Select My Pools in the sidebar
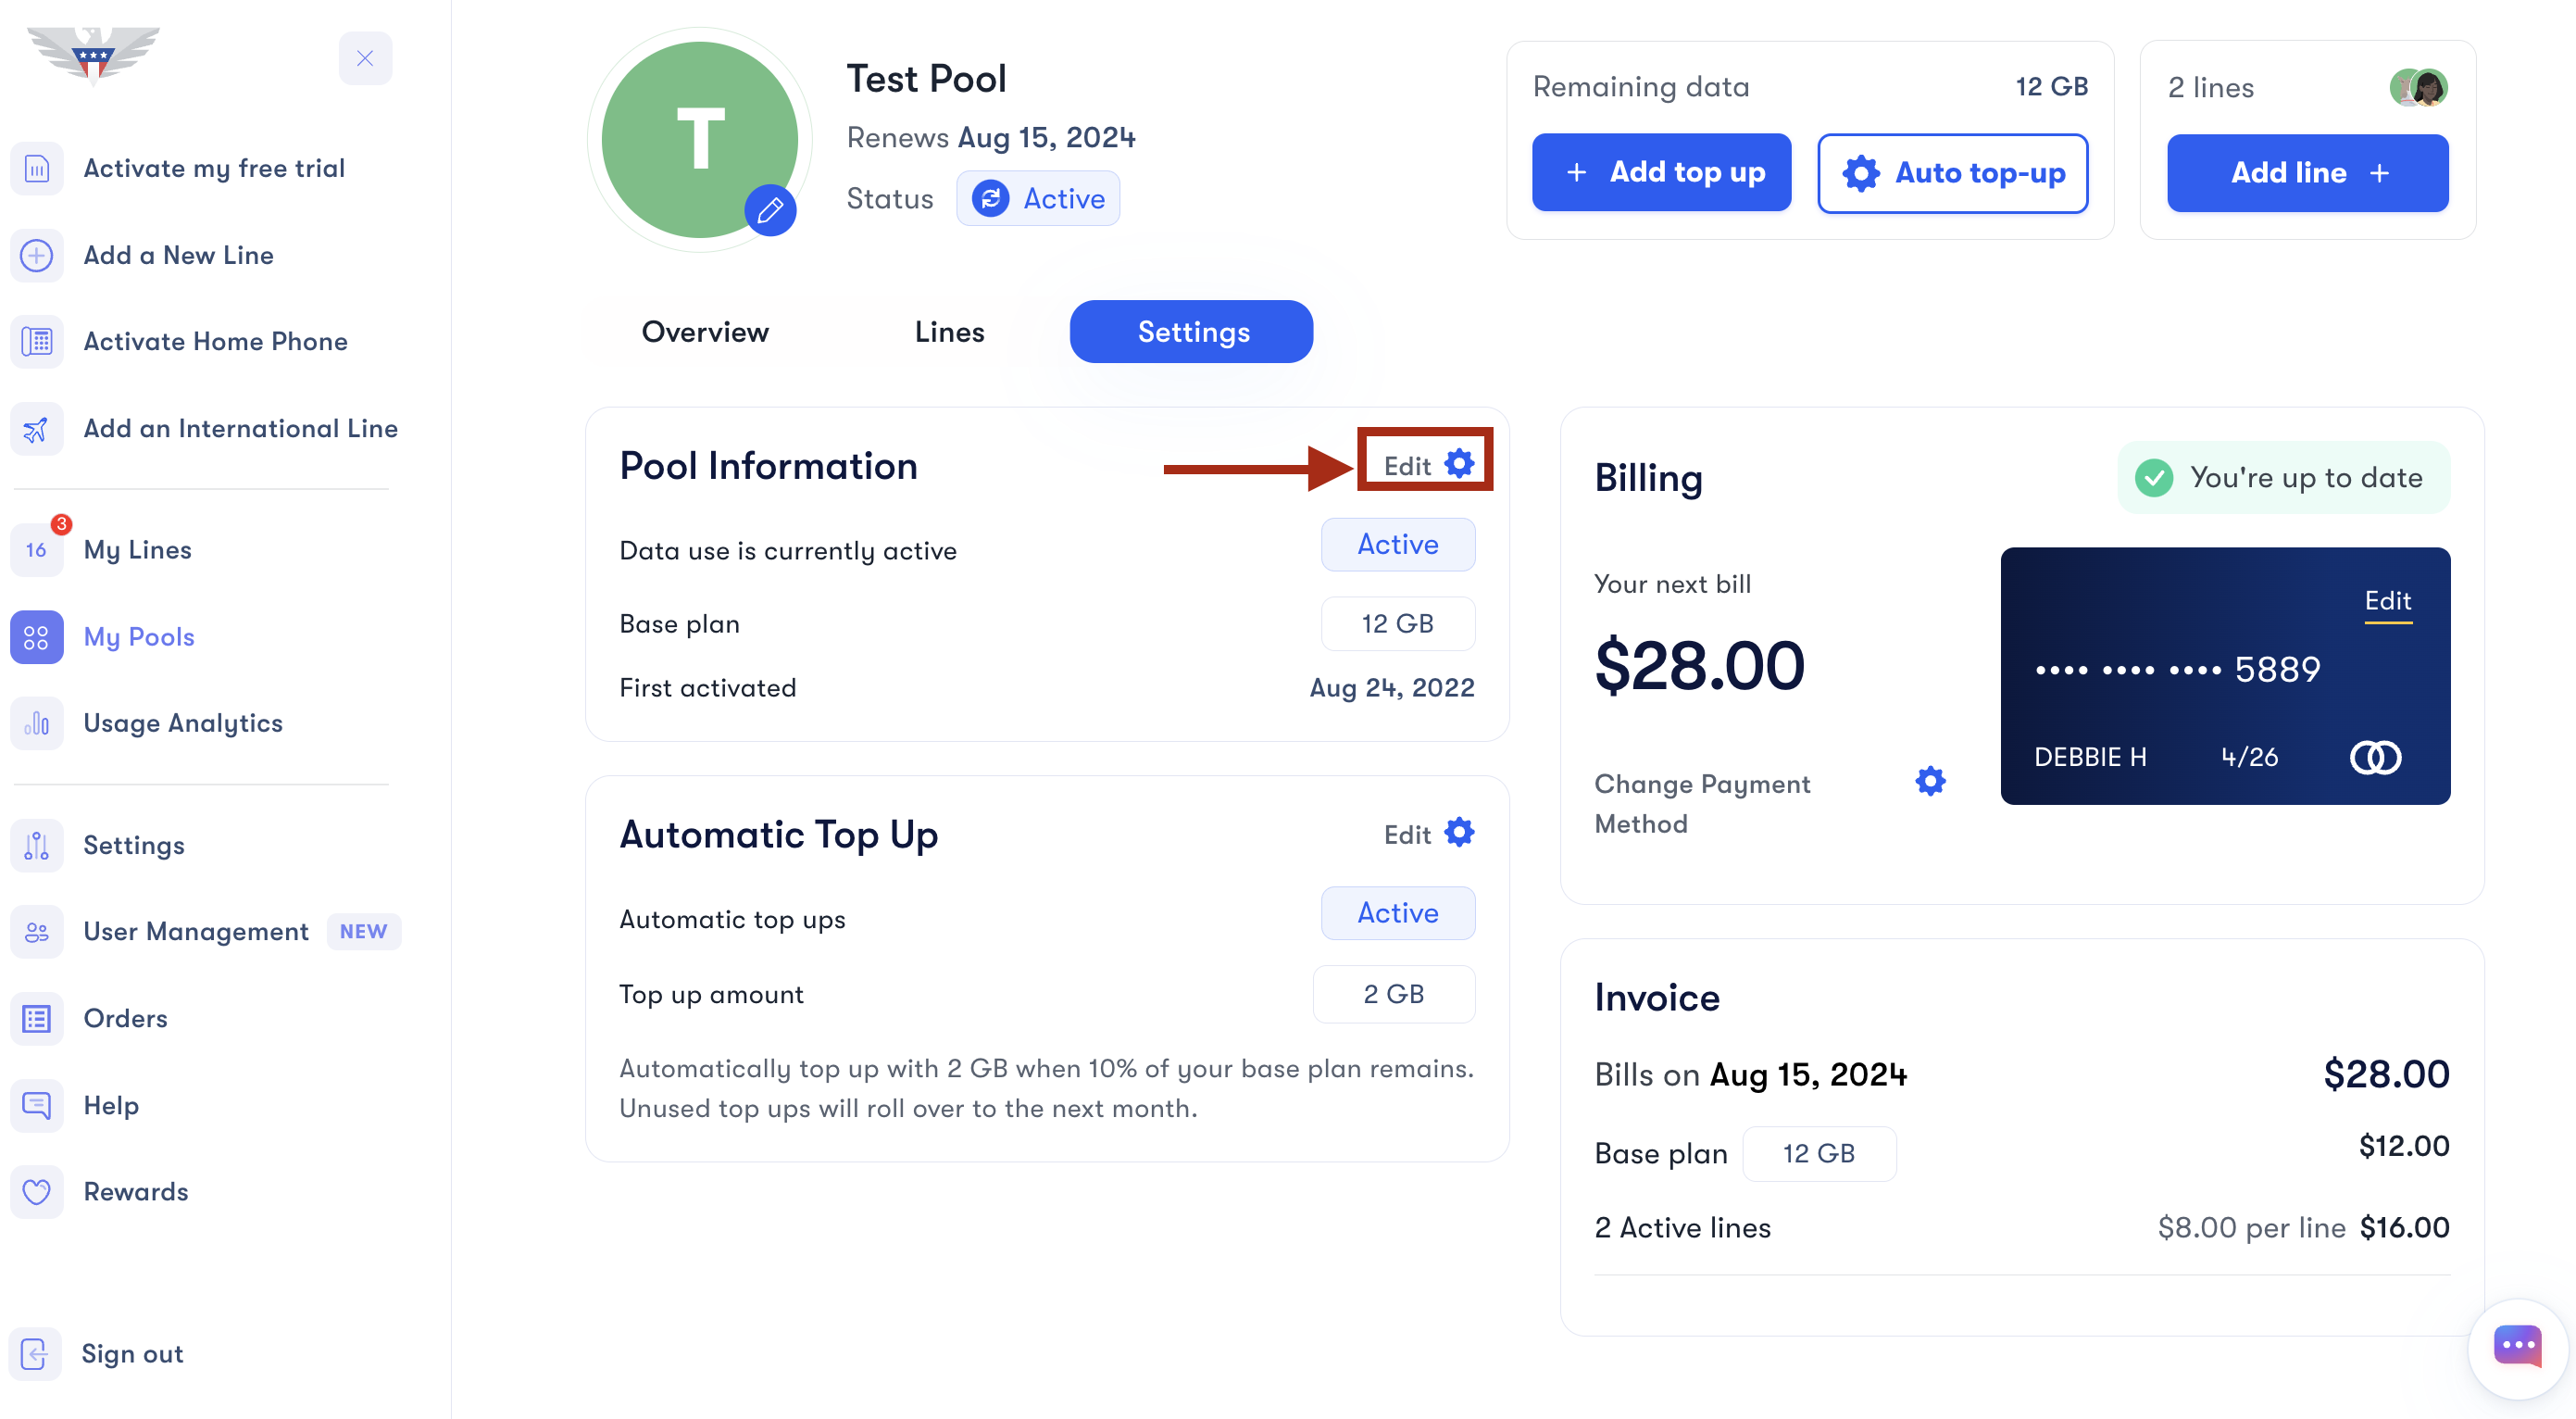Screen dimensions: 2576x1419 pos(138,637)
